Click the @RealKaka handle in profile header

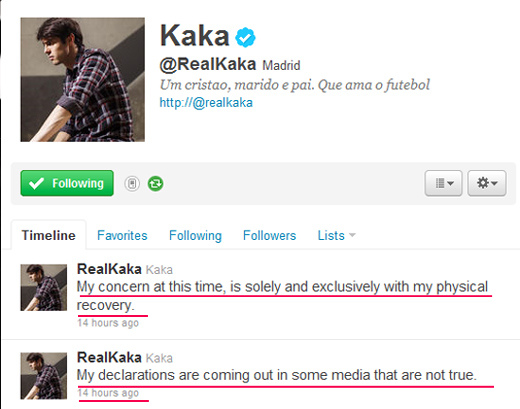pos(208,64)
